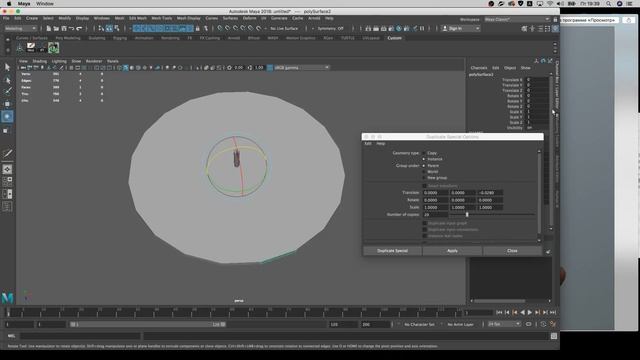The image size is (640, 360).
Task: Click the Number of copies input field
Action: pyautogui.click(x=435, y=215)
